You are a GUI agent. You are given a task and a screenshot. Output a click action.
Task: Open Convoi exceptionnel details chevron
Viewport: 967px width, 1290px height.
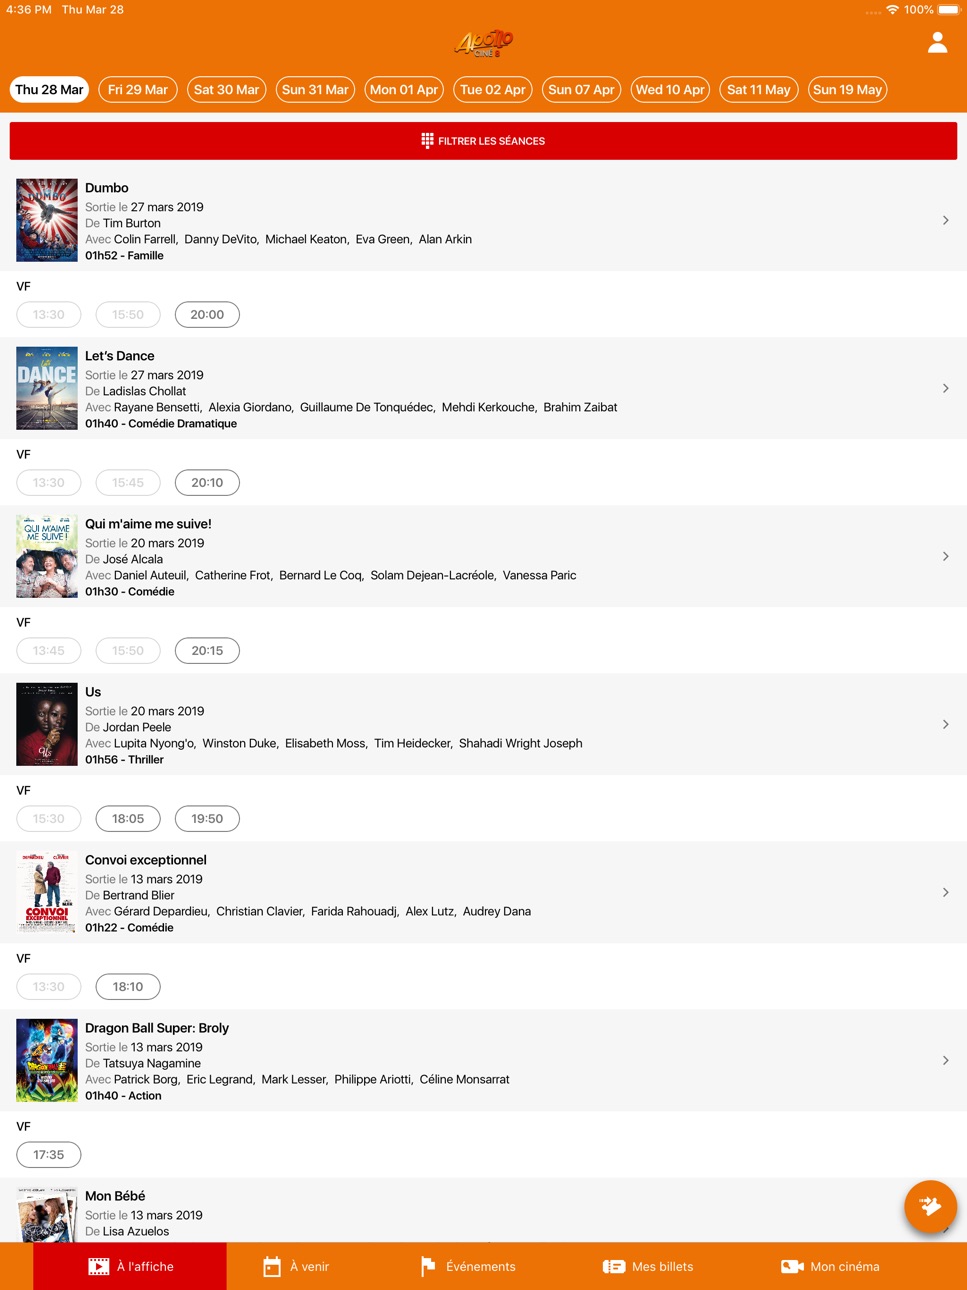click(945, 892)
